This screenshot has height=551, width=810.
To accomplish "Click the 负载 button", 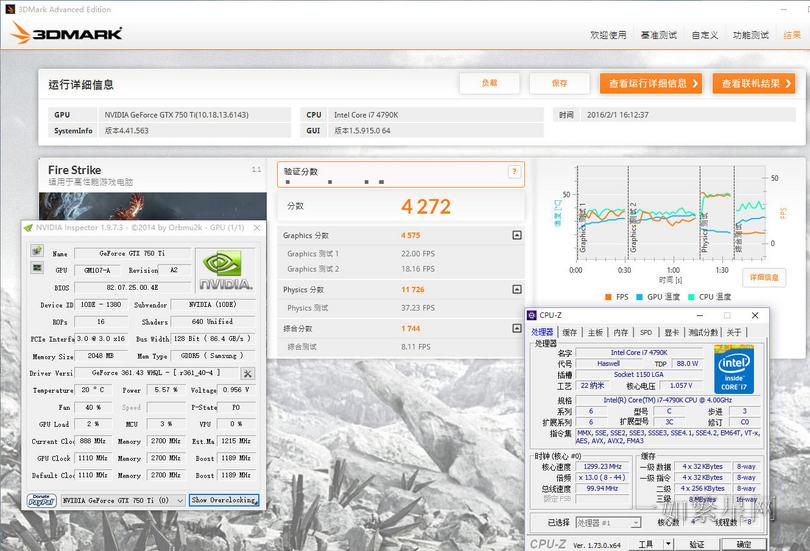I will 489,83.
